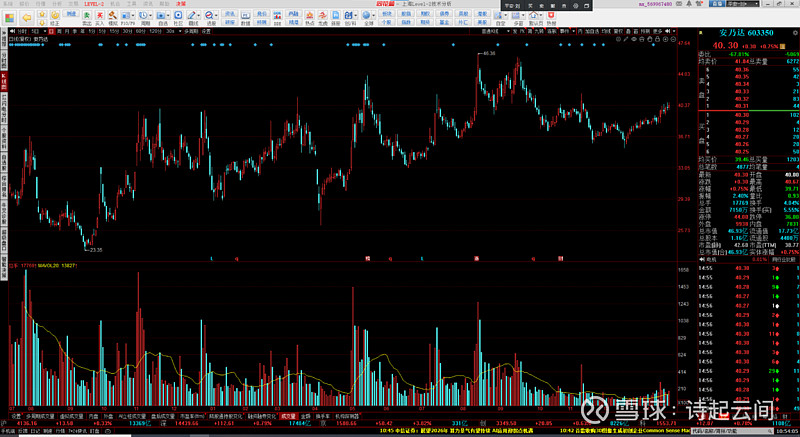Image resolution: width=800 pixels, height=437 pixels.
Task: Click the 周期 clock icon
Action: point(143,16)
